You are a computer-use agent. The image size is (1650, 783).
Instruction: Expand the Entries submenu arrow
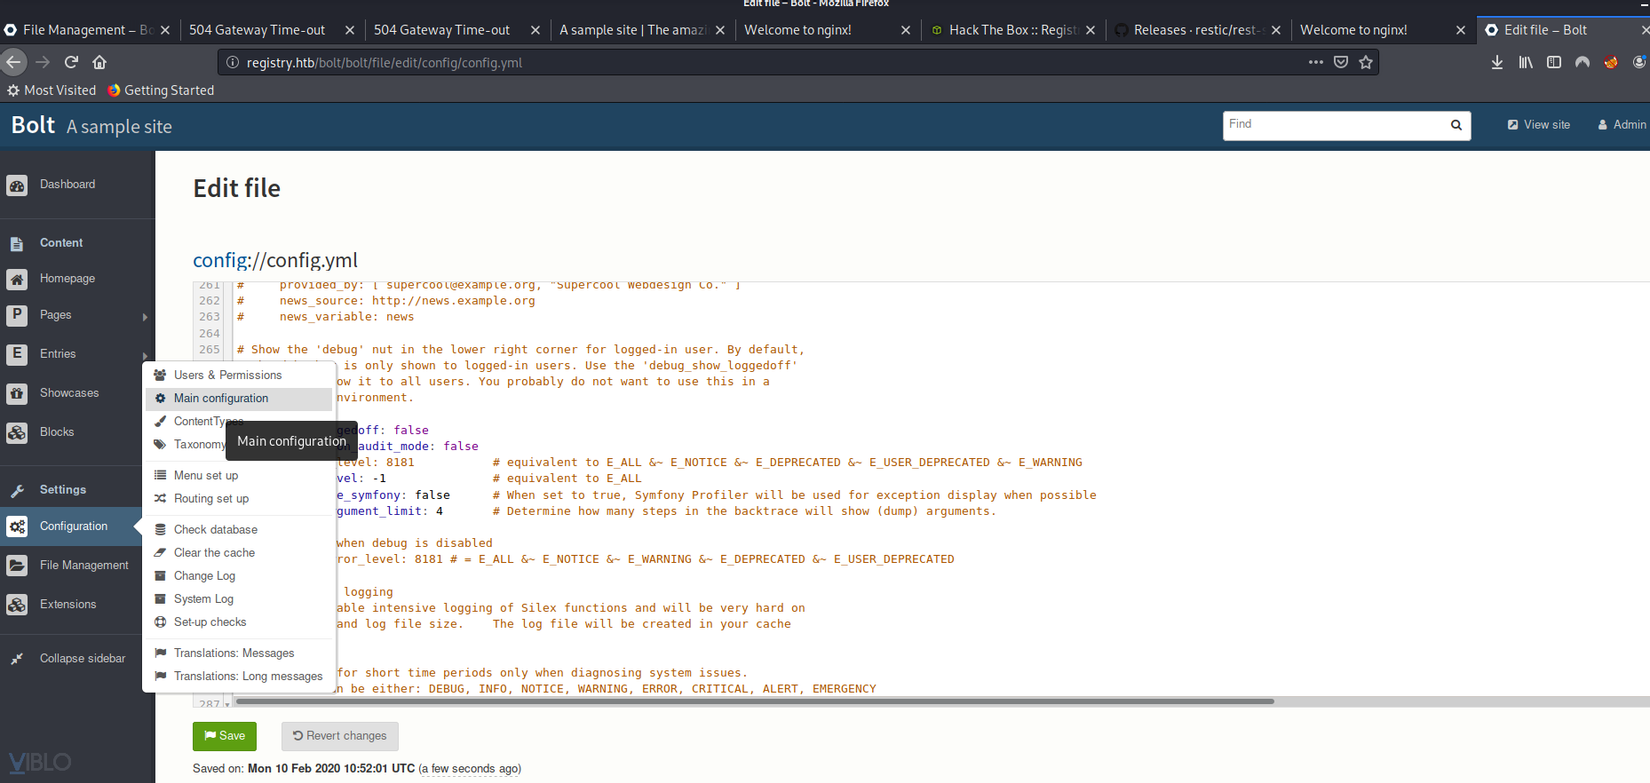point(145,355)
